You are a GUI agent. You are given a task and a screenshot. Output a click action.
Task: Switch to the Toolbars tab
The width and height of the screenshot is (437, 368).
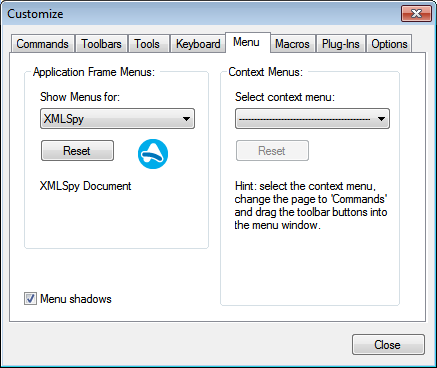pyautogui.click(x=101, y=44)
